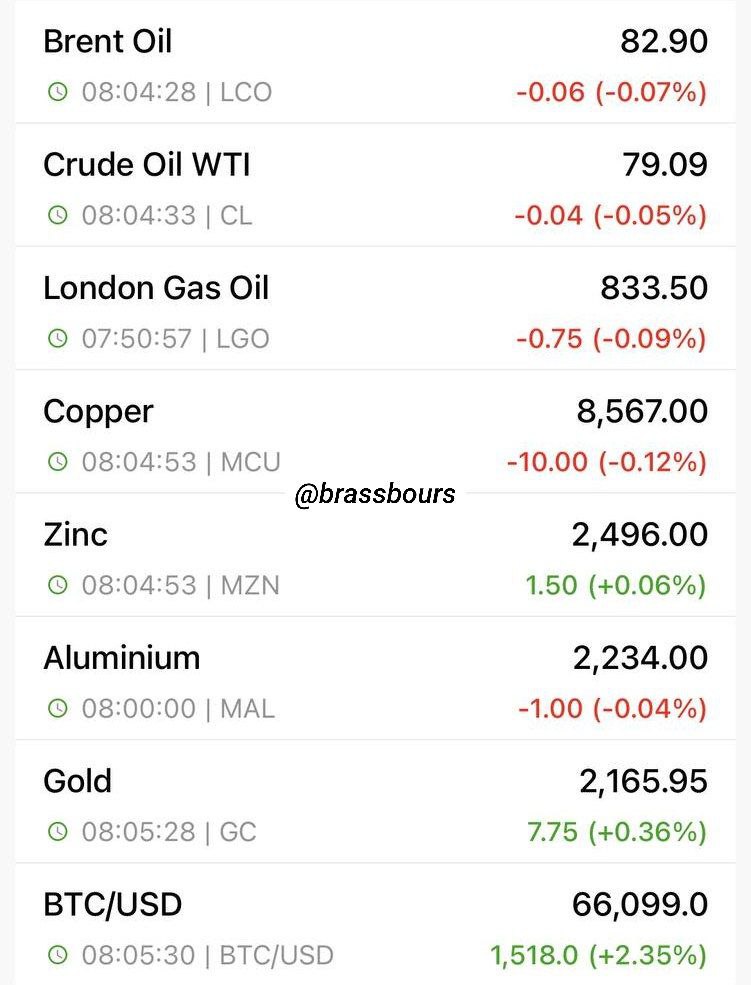The width and height of the screenshot is (751, 985).
Task: Click the BTC/USD change +2.35%
Action: coord(647,955)
